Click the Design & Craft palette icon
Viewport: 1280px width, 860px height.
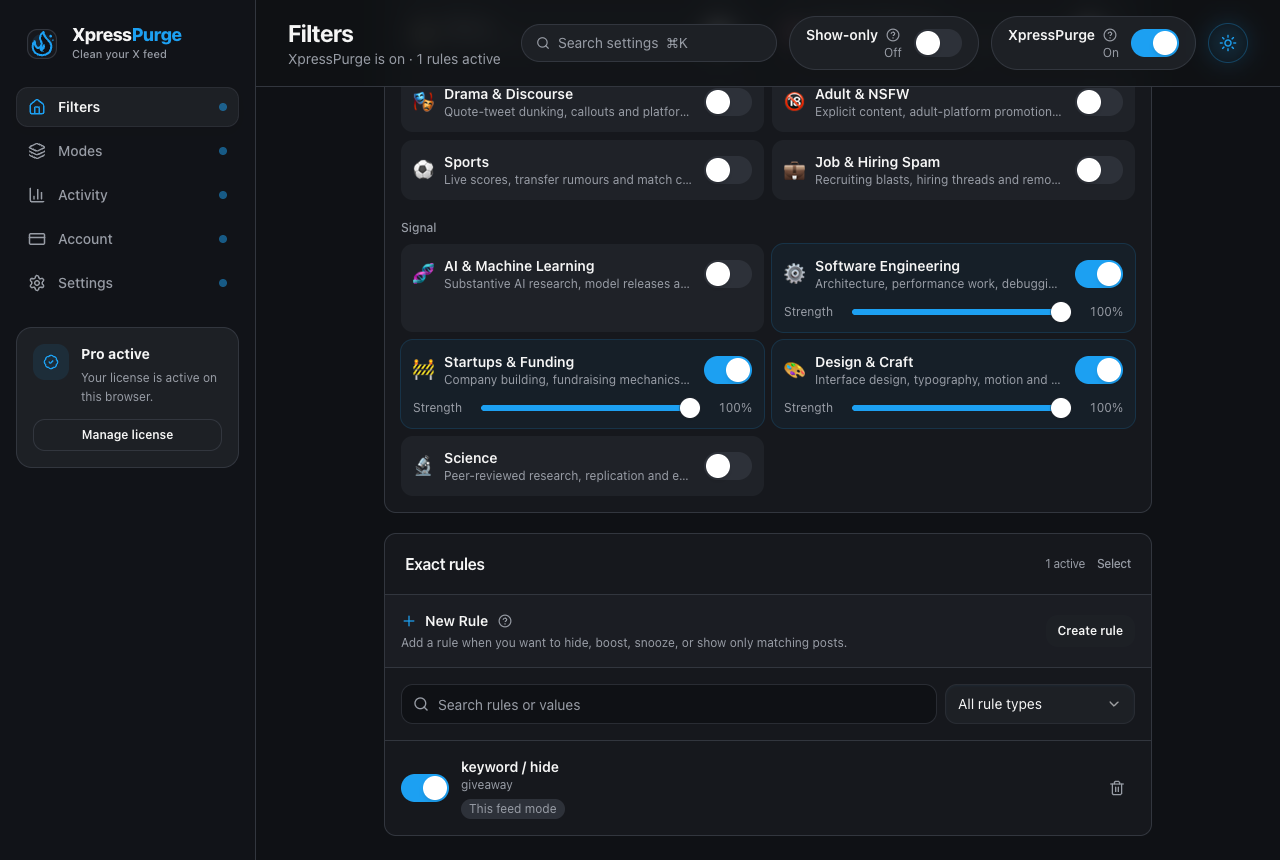pos(795,370)
